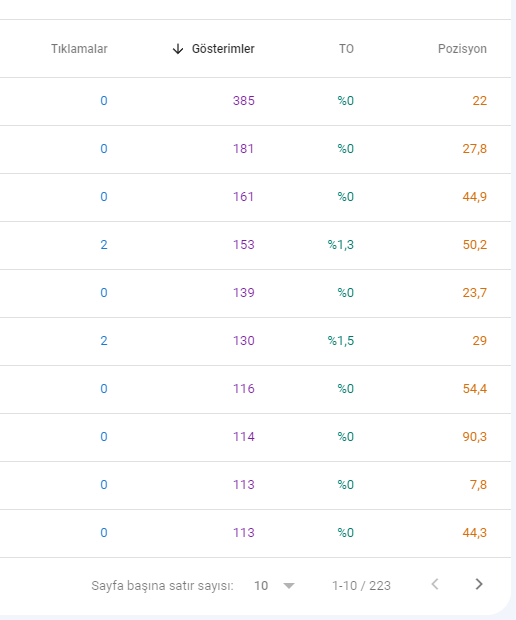Select the row with 385 impressions
Image resolution: width=516 pixels, height=620 pixels.
(x=255, y=101)
